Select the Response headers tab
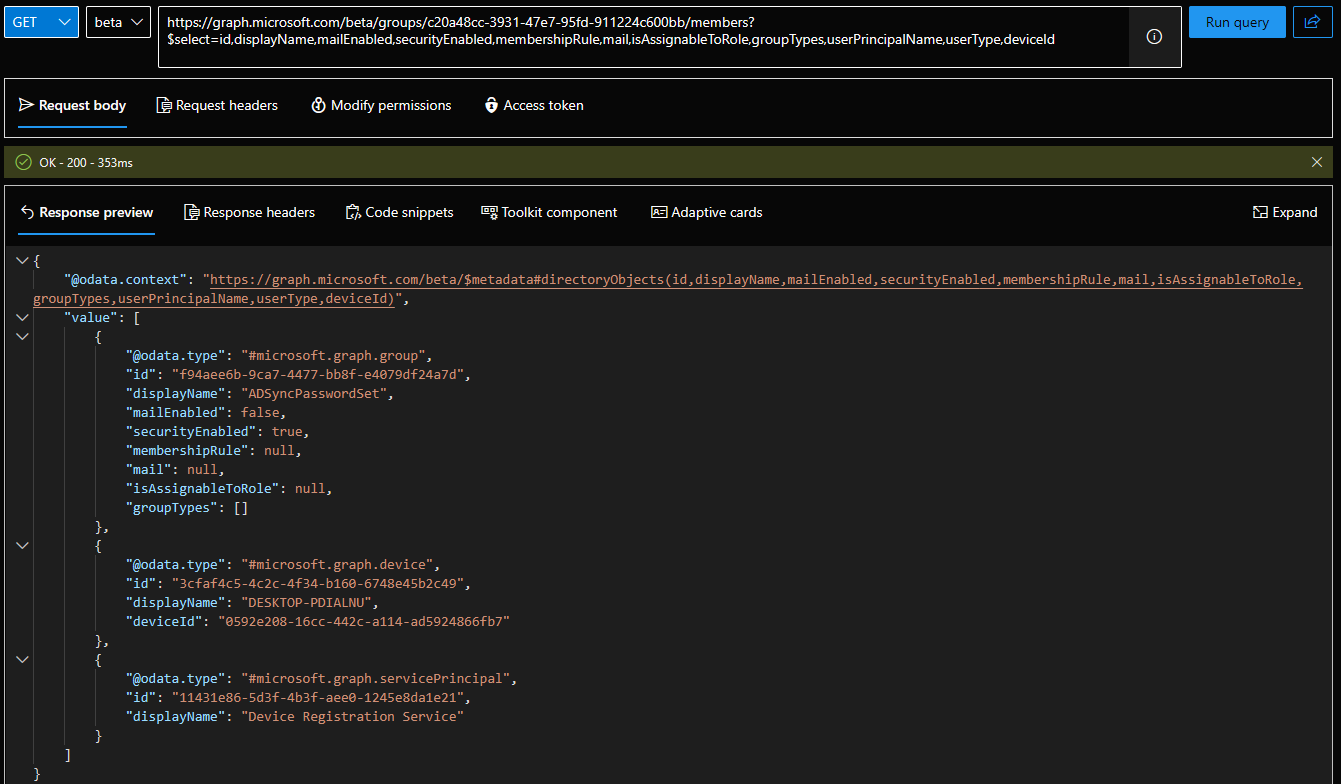 pos(250,212)
